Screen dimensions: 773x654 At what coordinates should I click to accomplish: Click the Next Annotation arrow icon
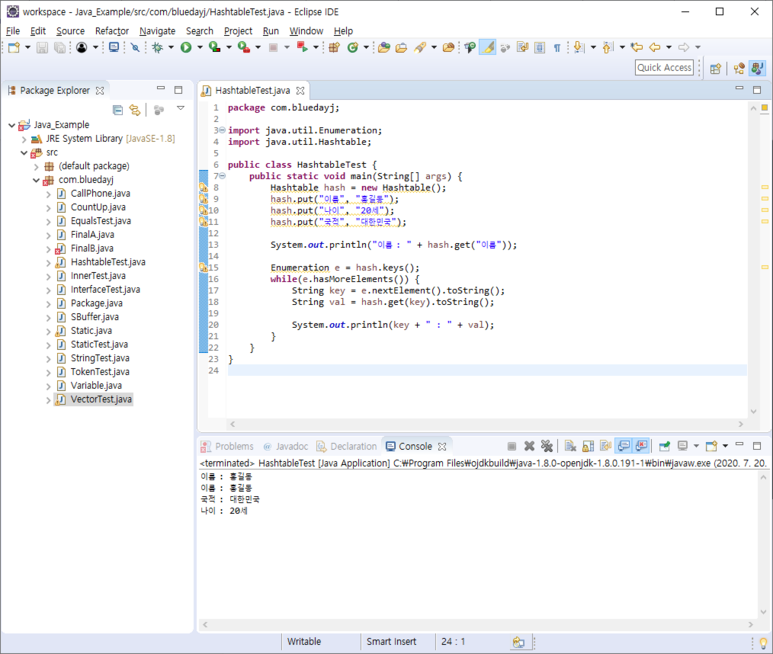[579, 47]
